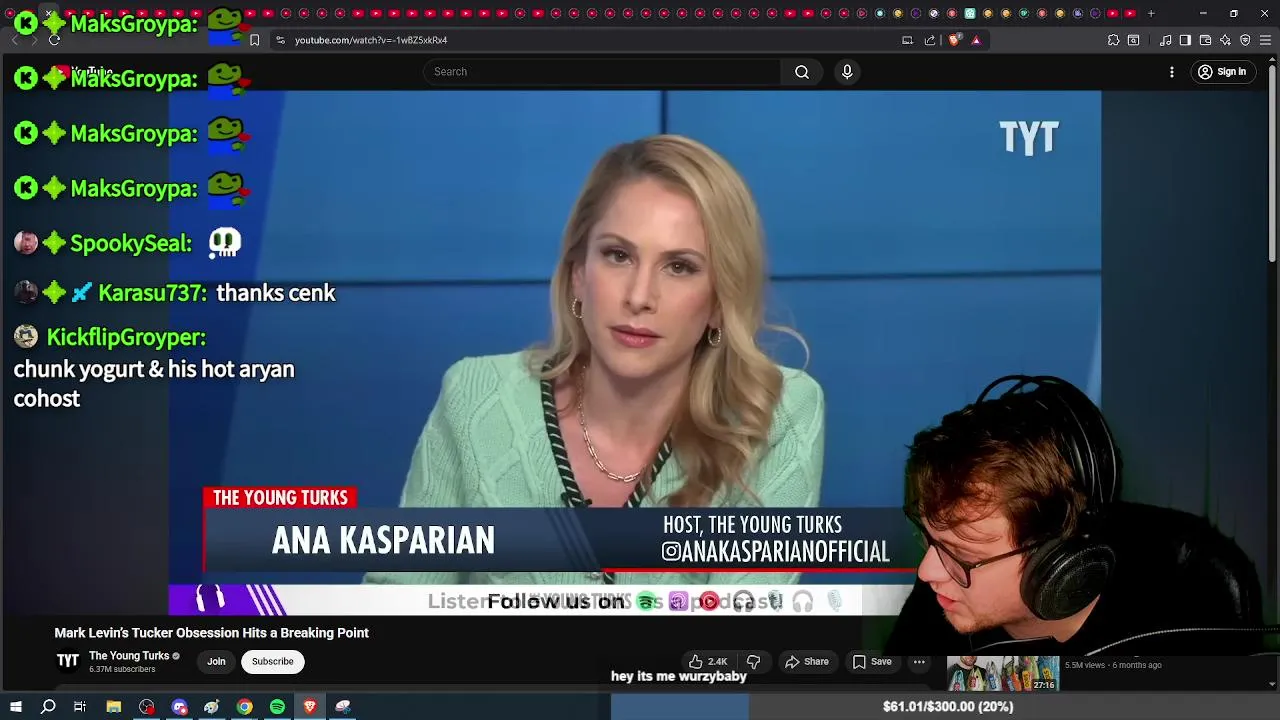Click the address bar URL youtube.com/watch
Image resolution: width=1280 pixels, height=720 pixels.
coord(371,40)
